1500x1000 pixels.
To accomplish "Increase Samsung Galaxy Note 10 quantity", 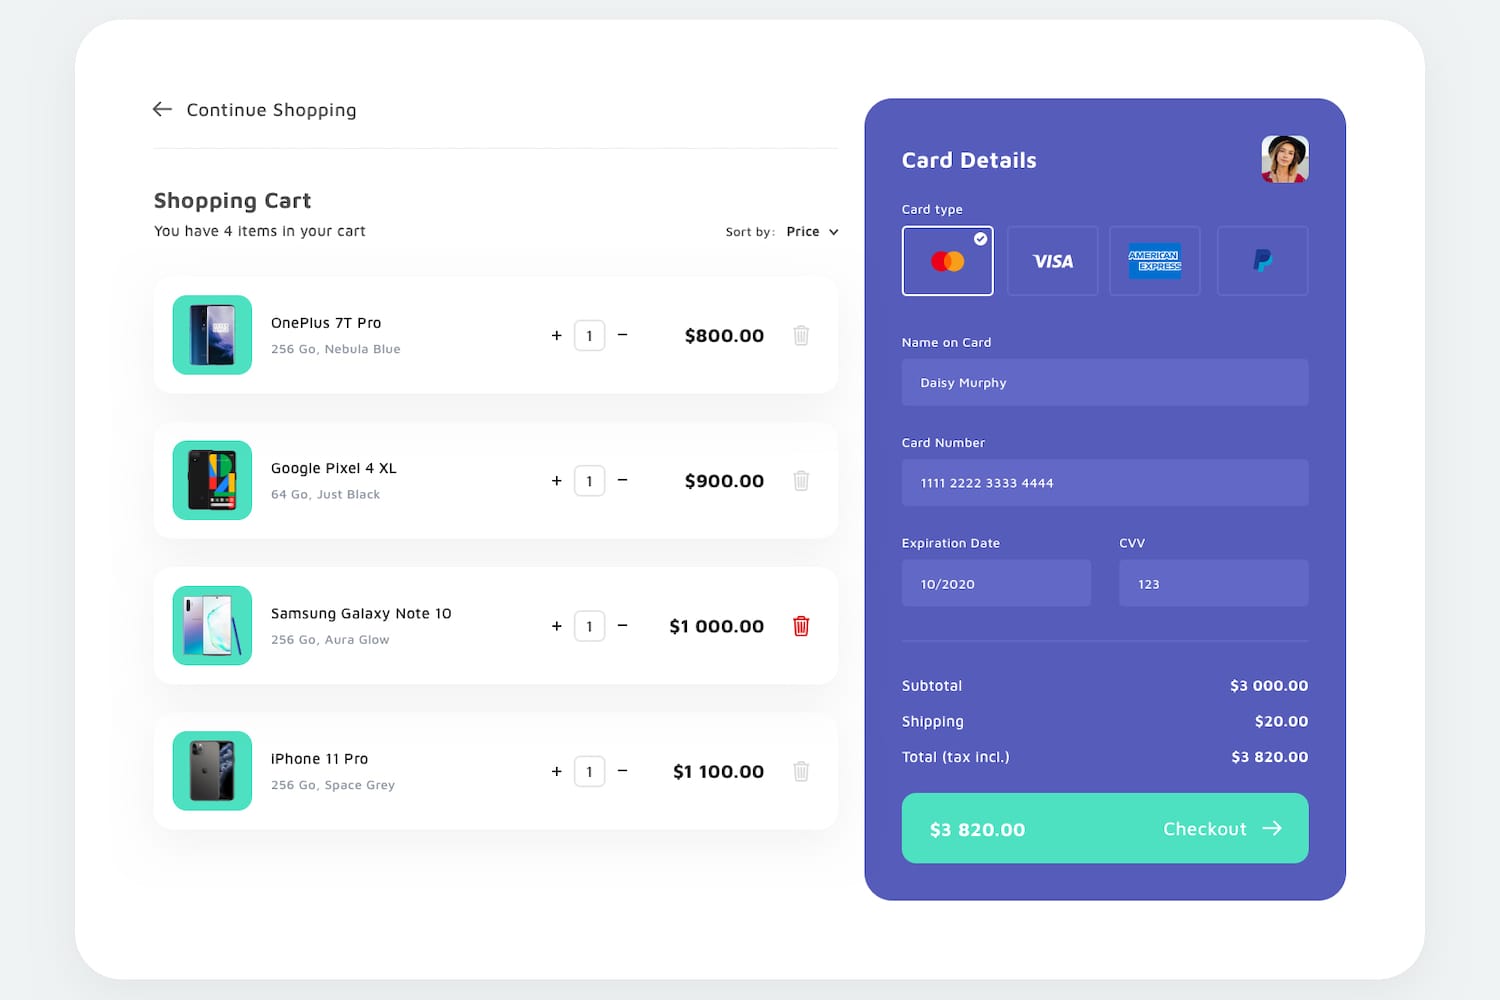I will [557, 626].
